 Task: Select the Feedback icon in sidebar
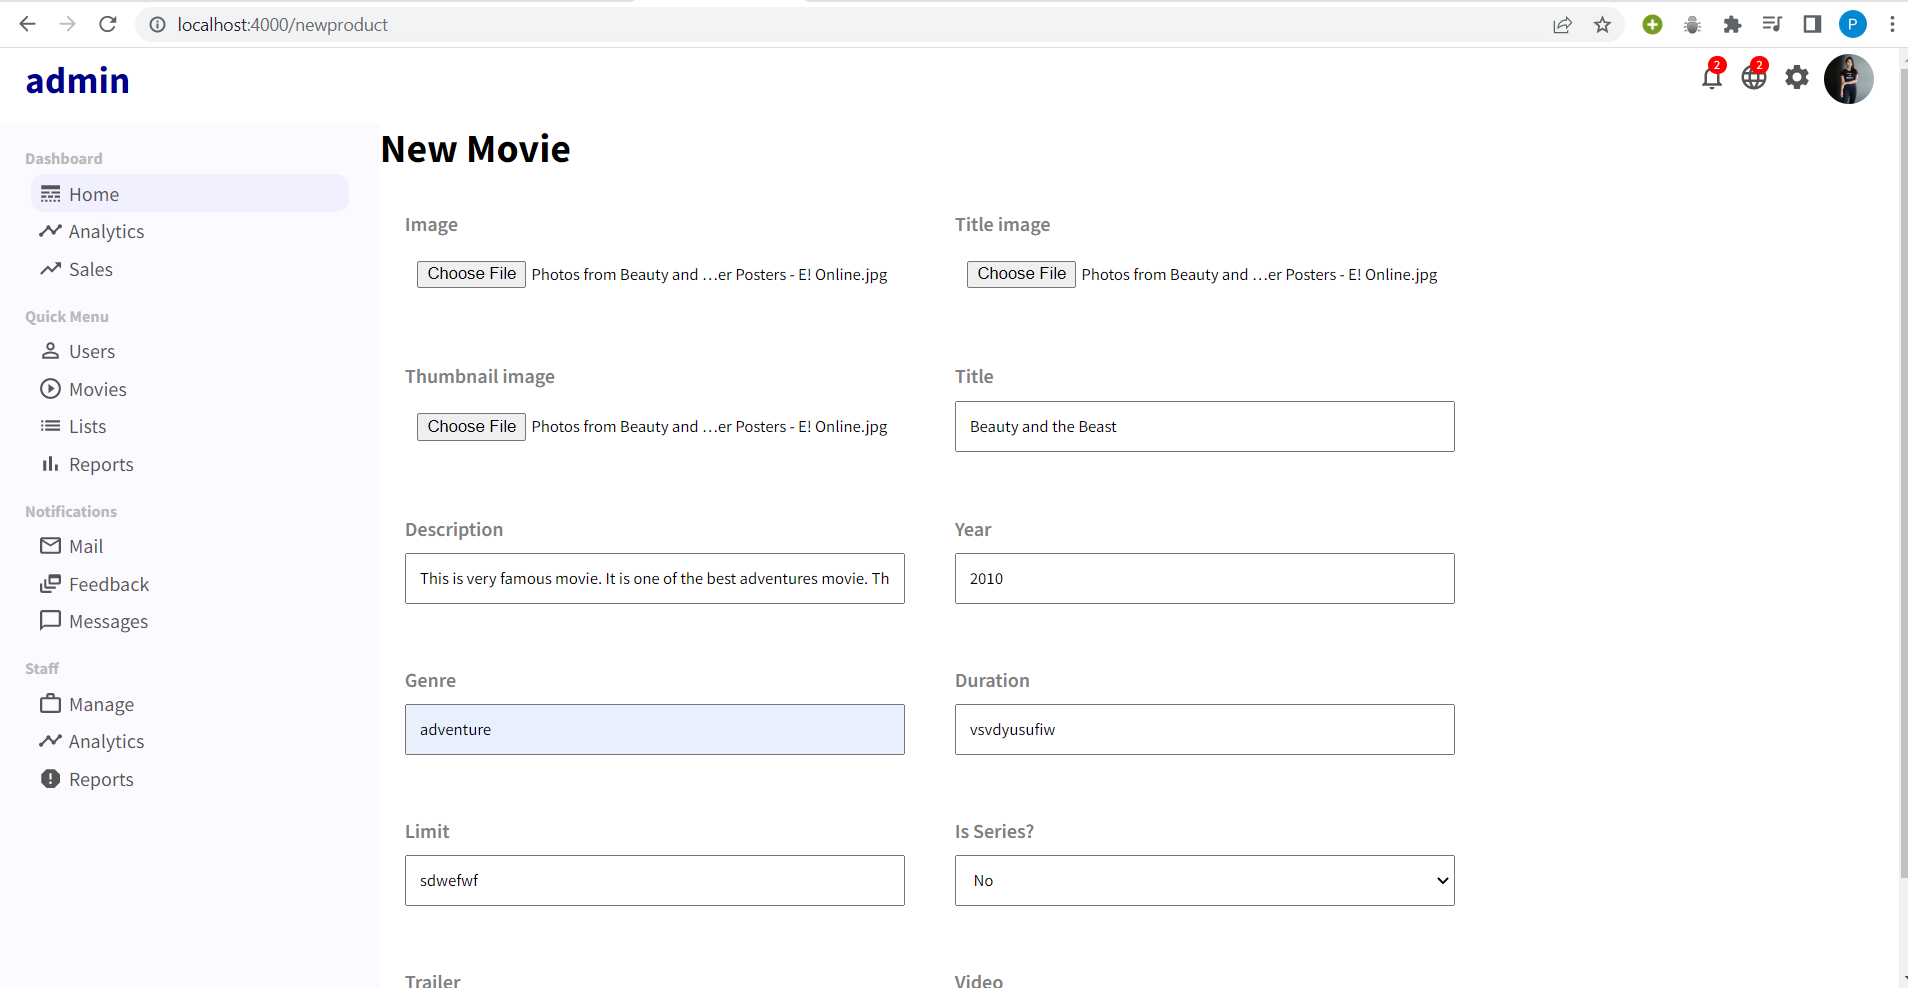(49, 583)
